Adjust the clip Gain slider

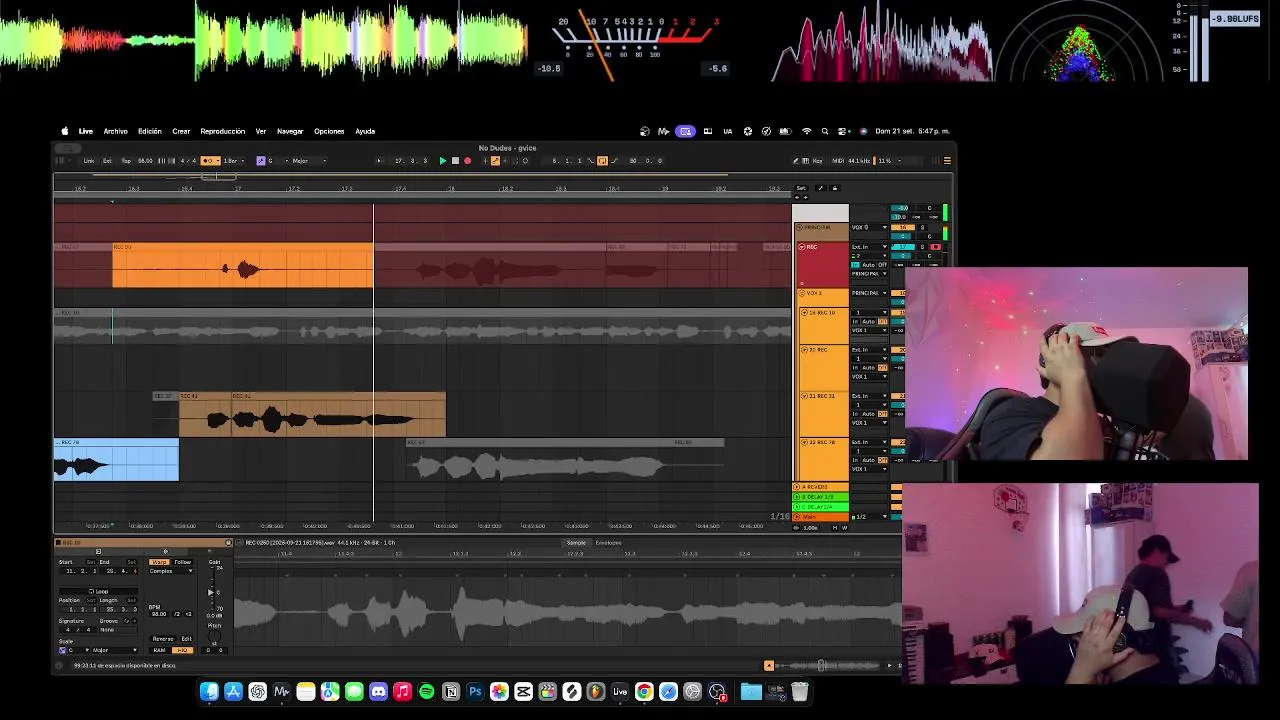point(211,592)
